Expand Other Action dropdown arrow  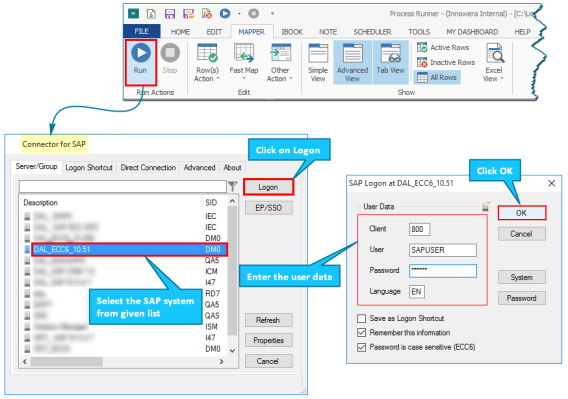[291, 79]
